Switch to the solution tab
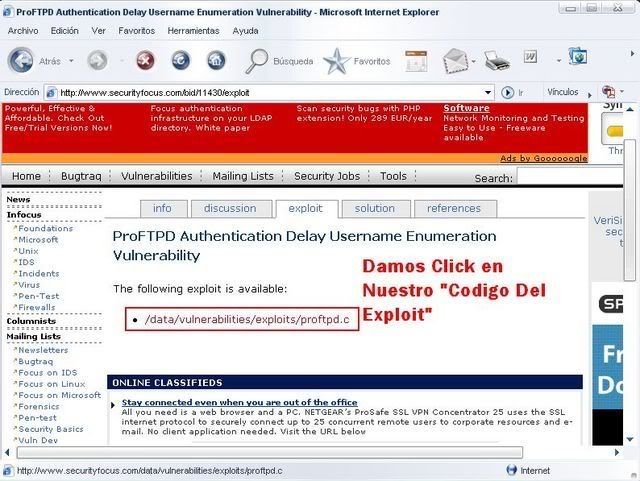 376,209
